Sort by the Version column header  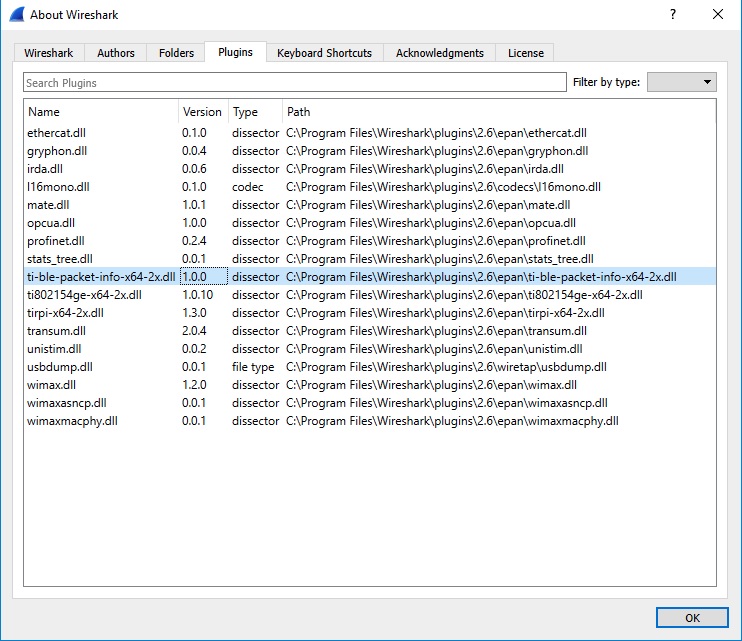coord(203,112)
